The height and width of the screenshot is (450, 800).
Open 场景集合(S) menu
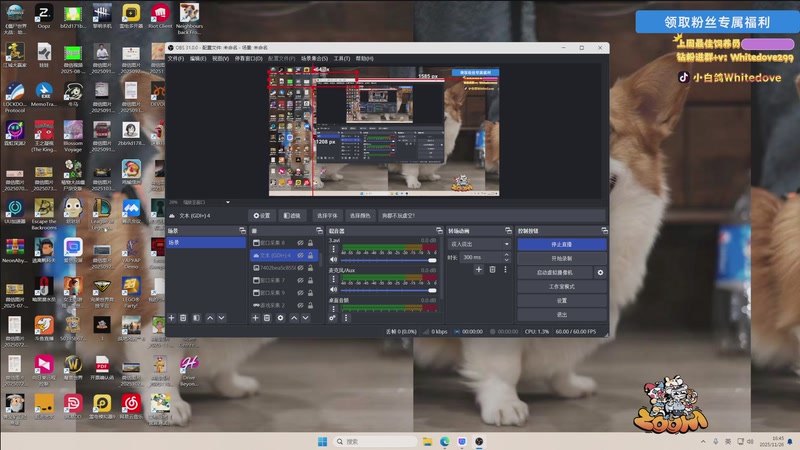(314, 59)
